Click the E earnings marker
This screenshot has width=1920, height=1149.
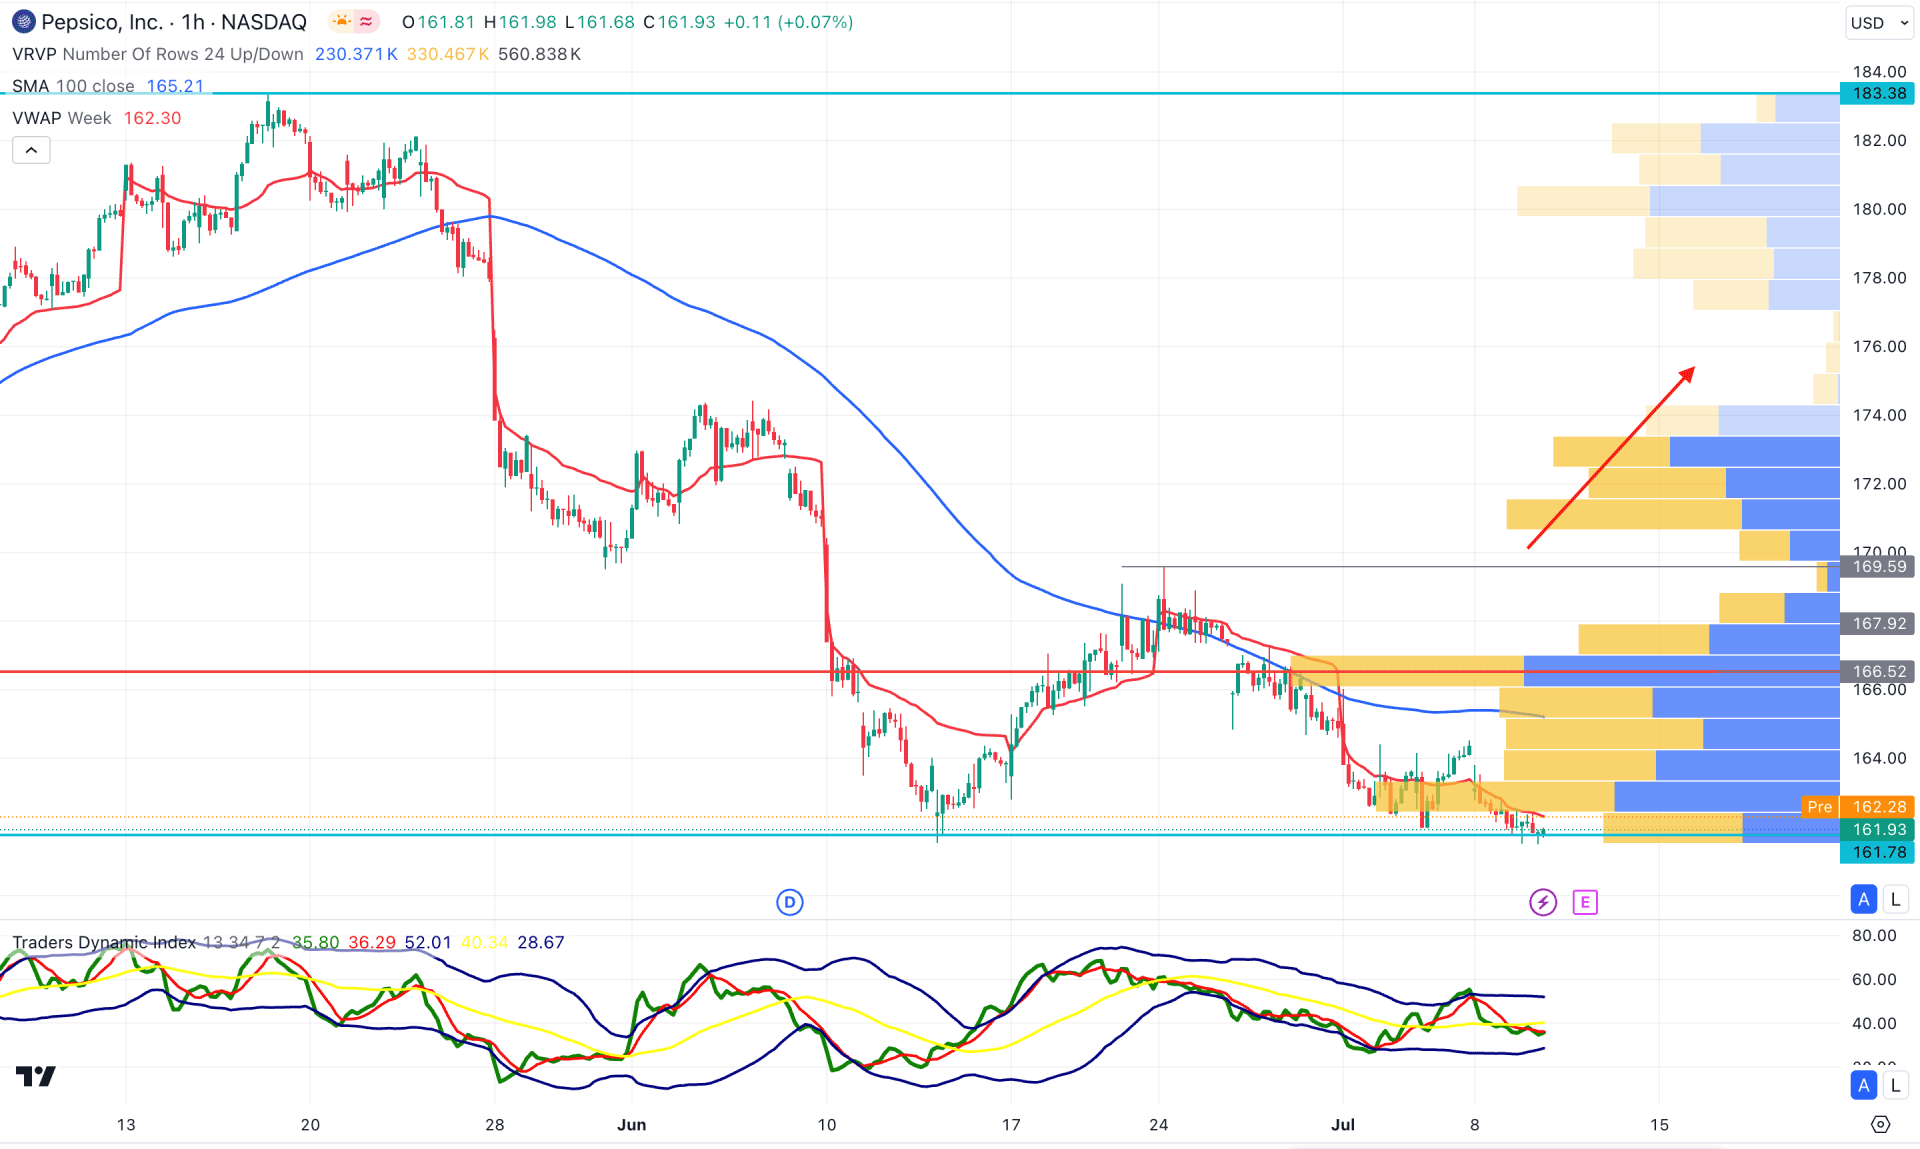1585,902
